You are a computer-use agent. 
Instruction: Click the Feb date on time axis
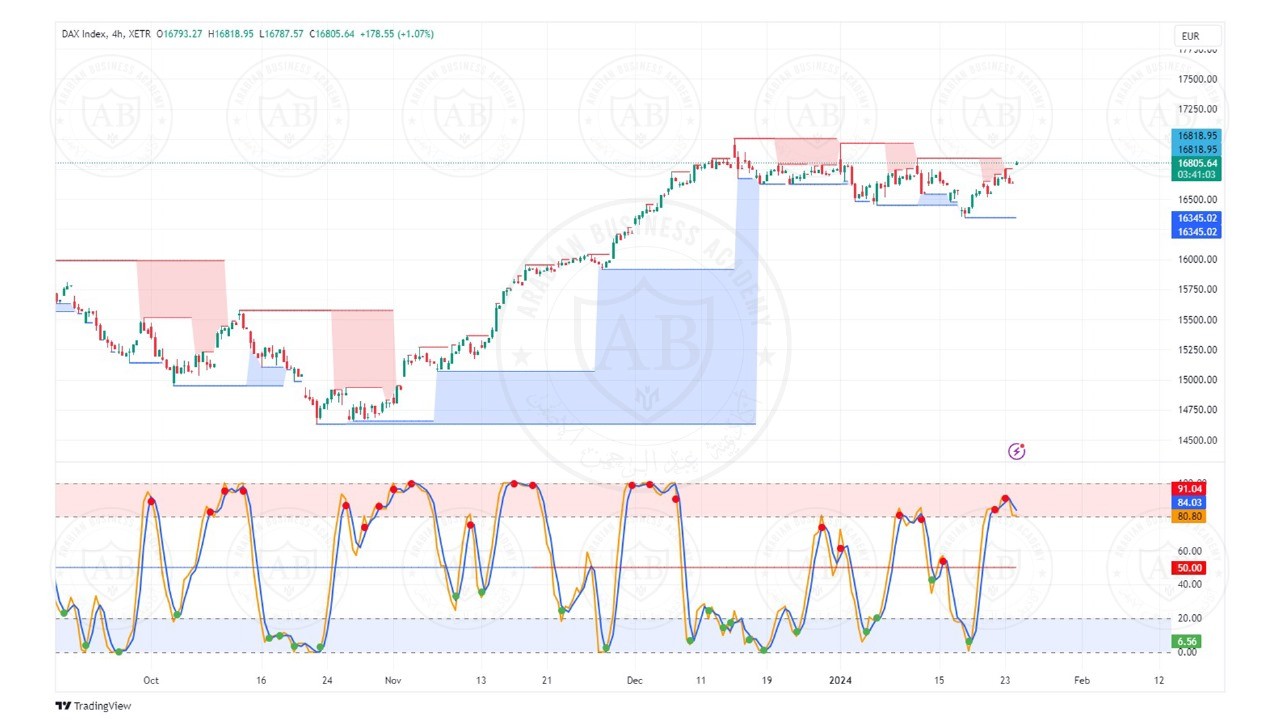tap(1081, 680)
